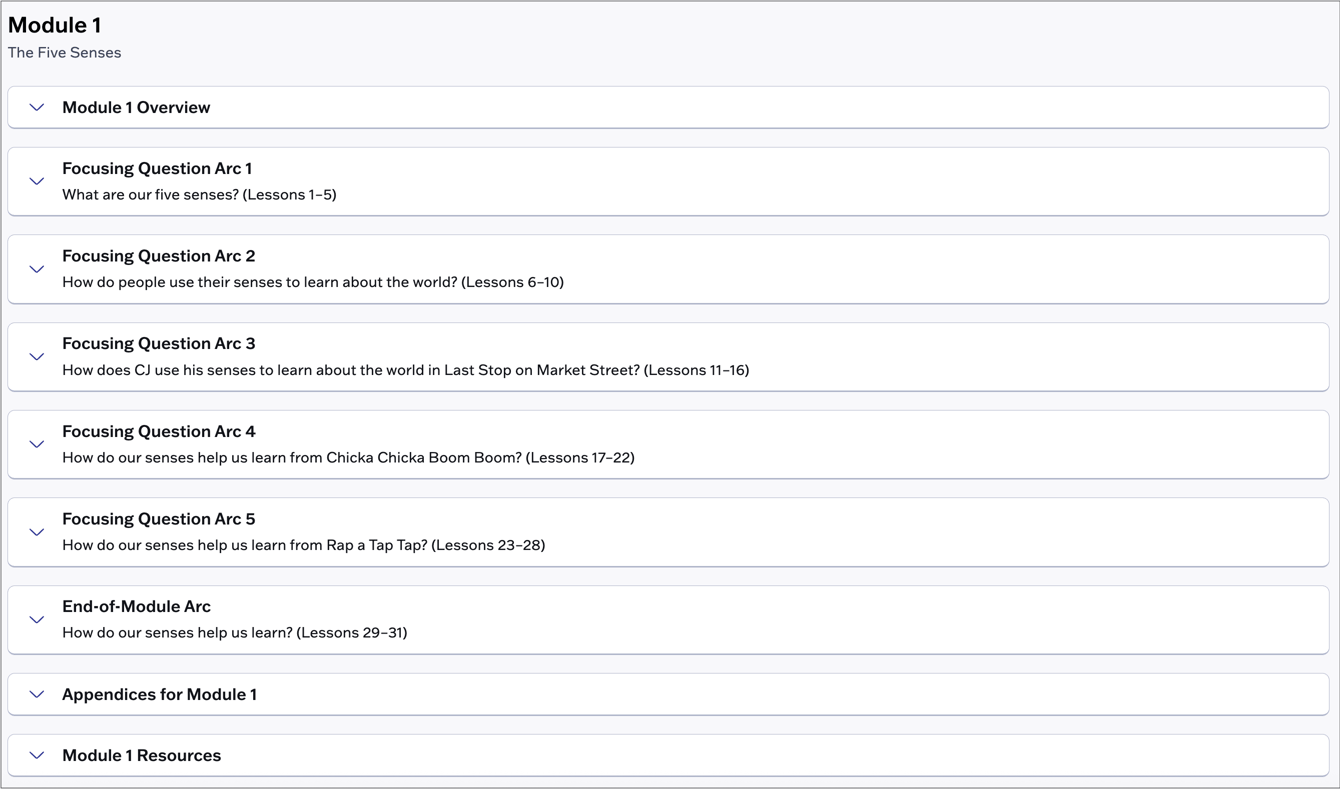Open "What are our five senses?" lessons text
Screen dimensions: 1340x789
[199, 195]
